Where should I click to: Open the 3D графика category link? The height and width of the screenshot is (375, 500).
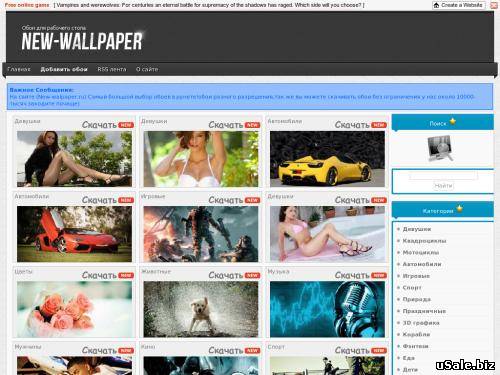421,323
